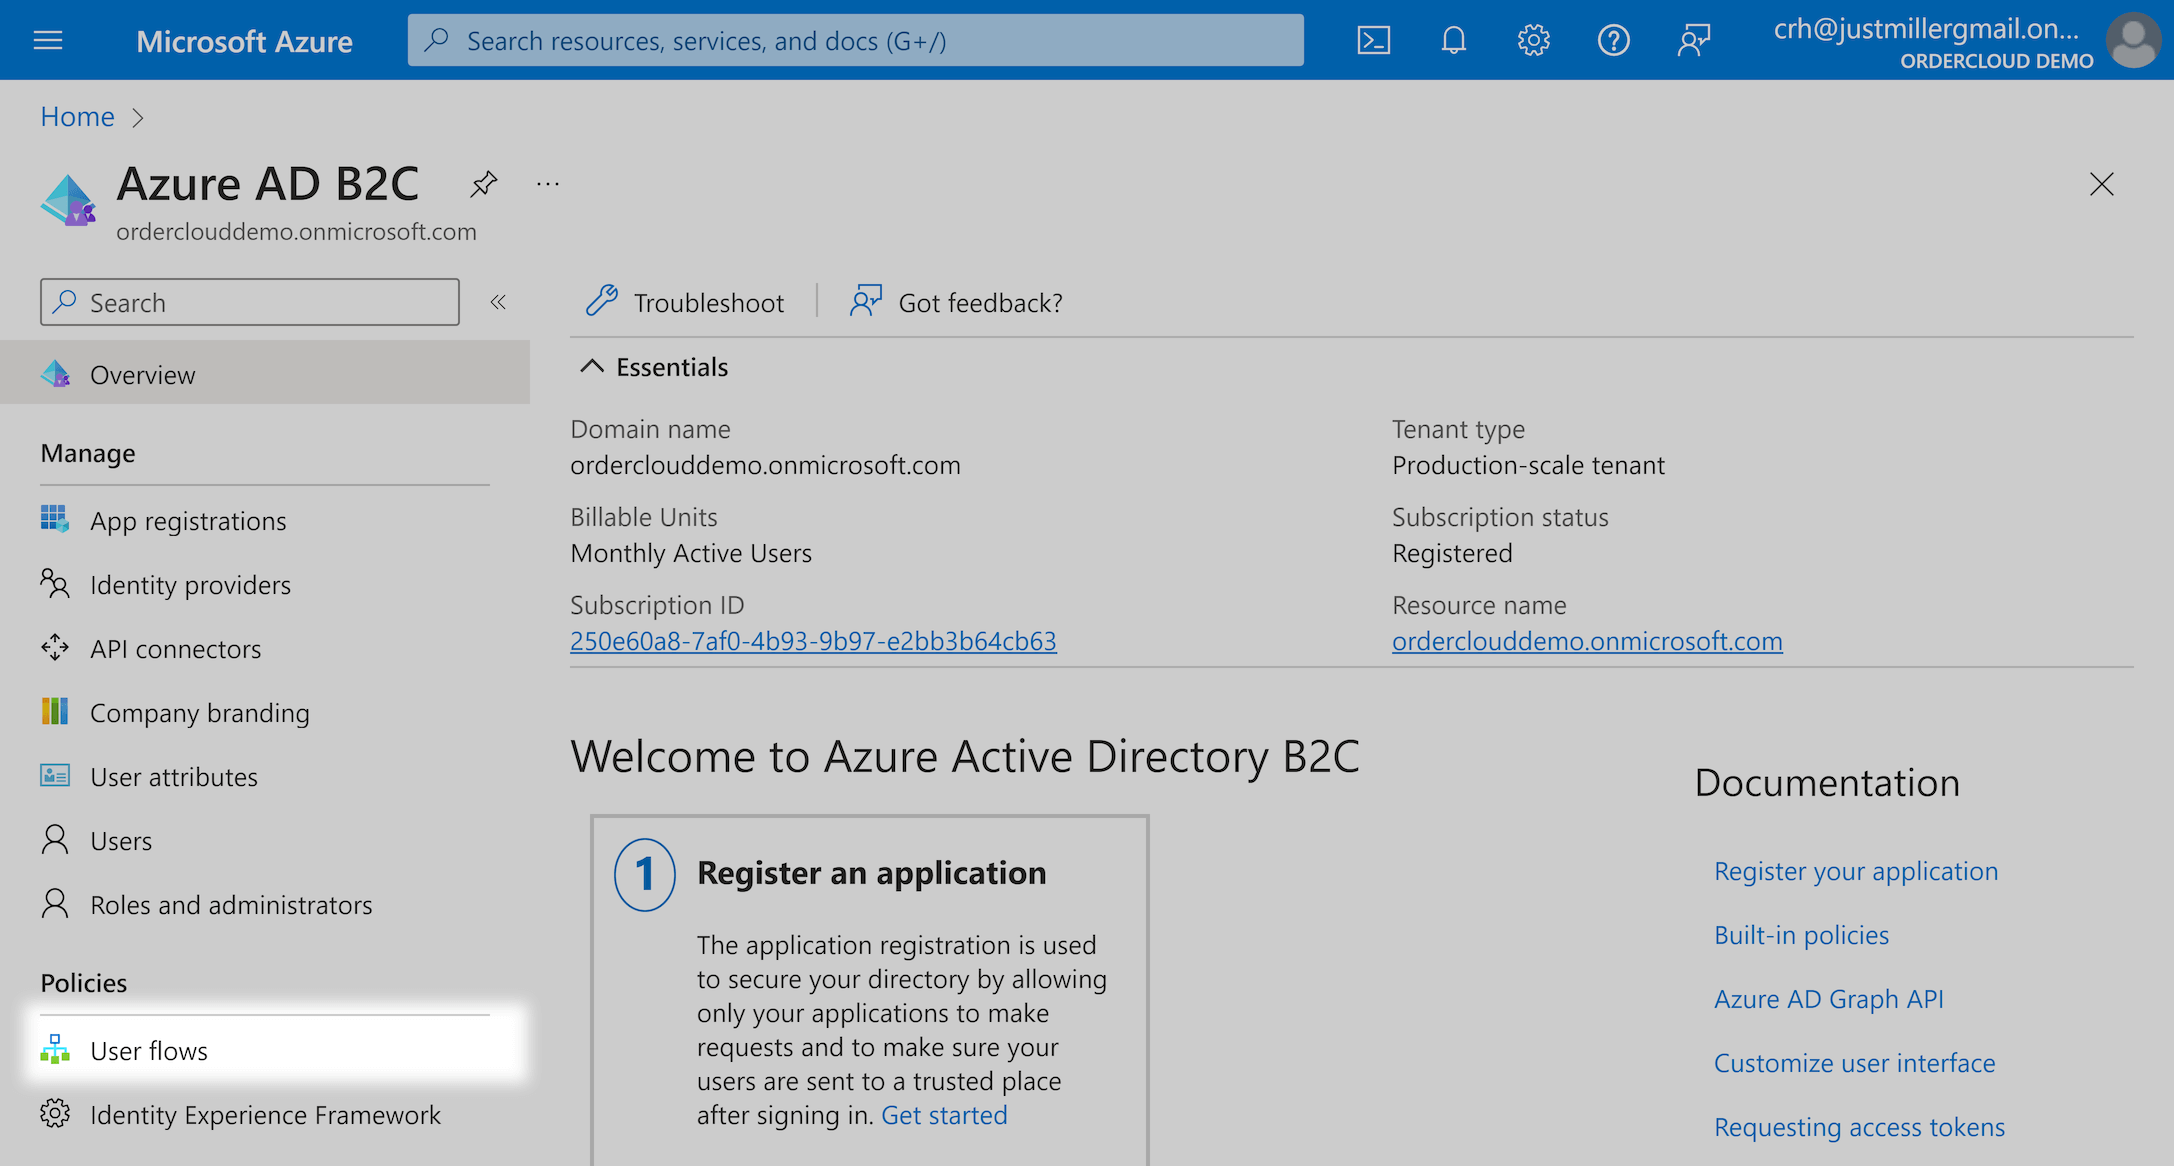Open Azure AD Graph API link
The height and width of the screenshot is (1166, 2174).
pos(1829,998)
